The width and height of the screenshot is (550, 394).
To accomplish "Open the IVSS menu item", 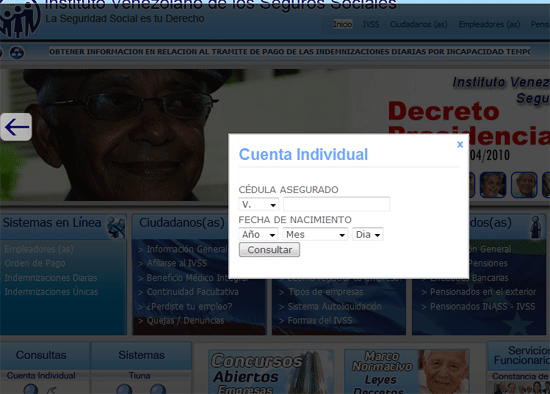I will [371, 24].
